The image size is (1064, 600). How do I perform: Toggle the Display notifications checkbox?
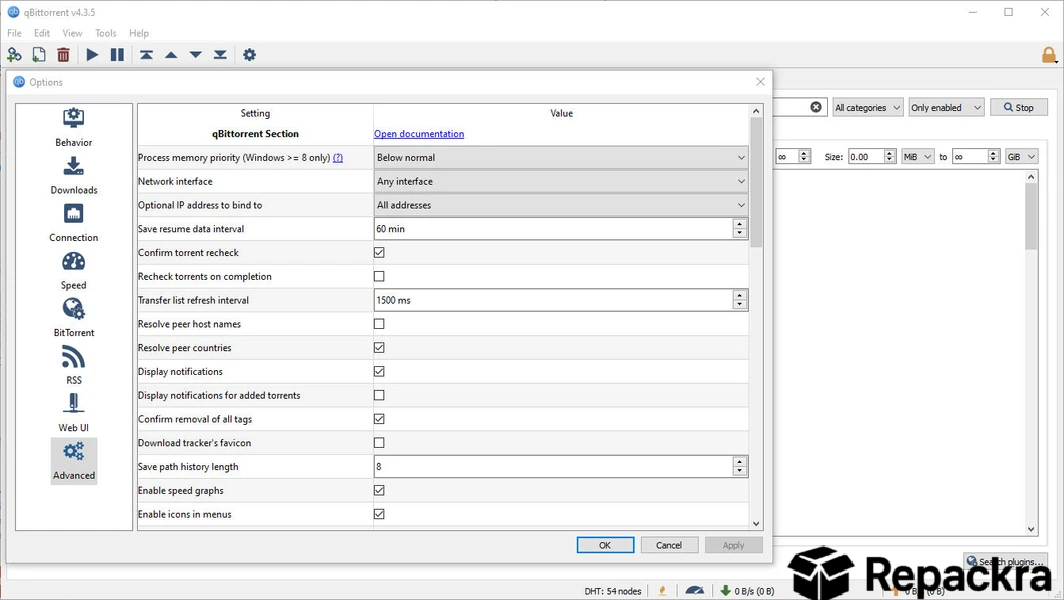379,371
